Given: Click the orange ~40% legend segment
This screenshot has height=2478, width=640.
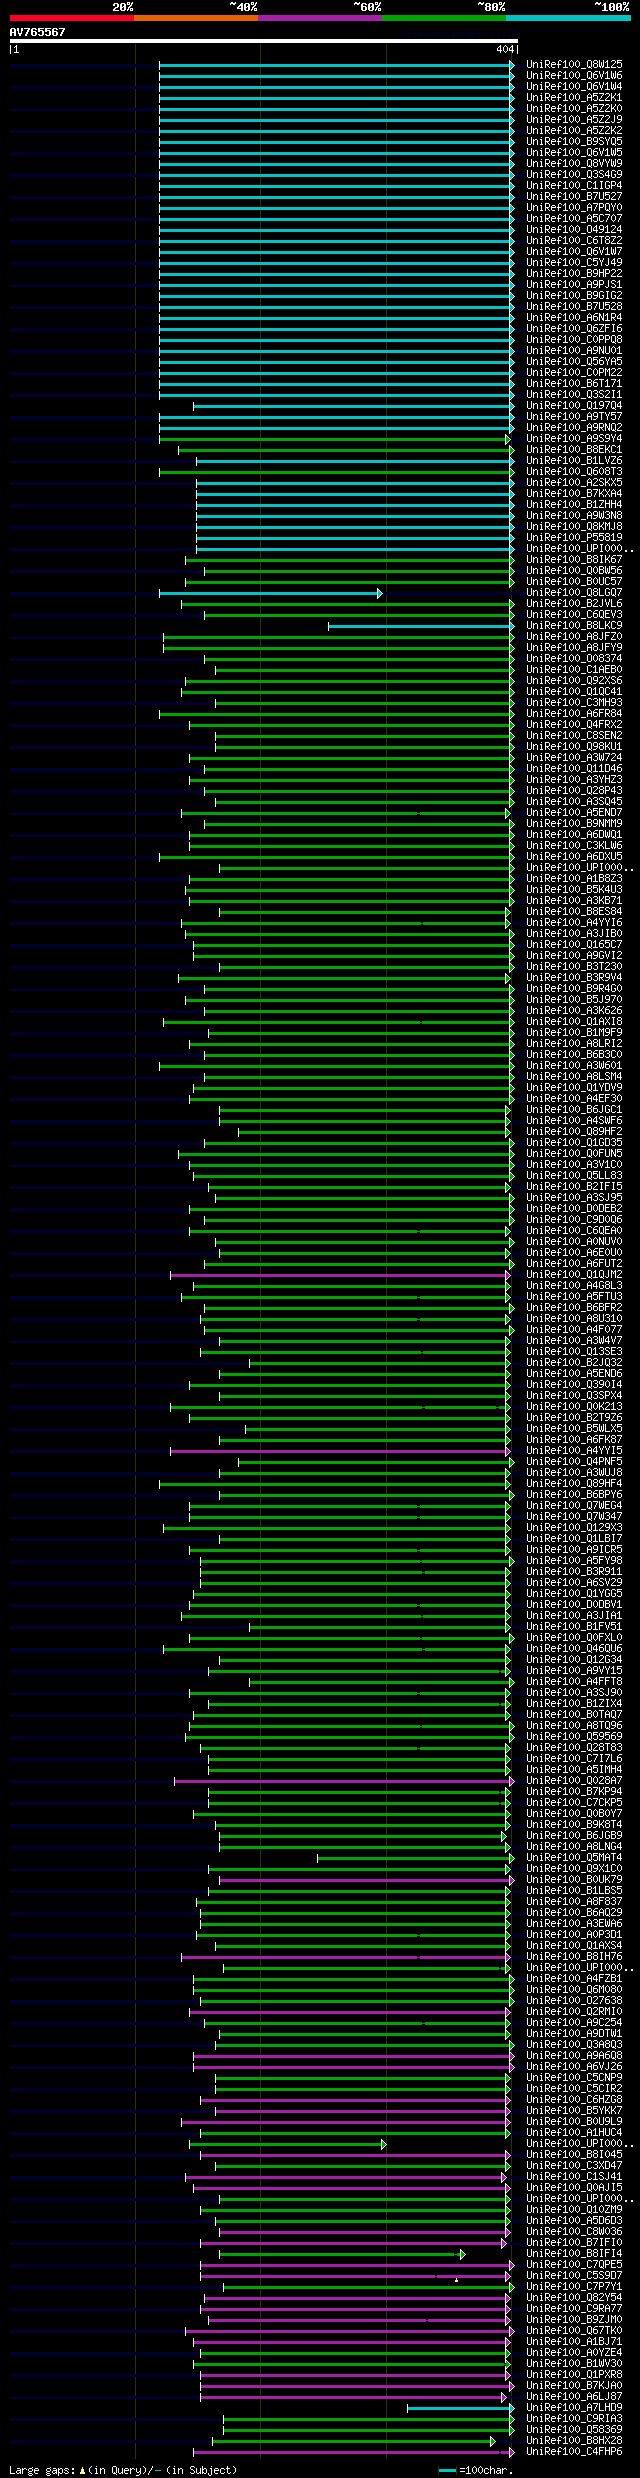Looking at the screenshot, I should (x=195, y=17).
